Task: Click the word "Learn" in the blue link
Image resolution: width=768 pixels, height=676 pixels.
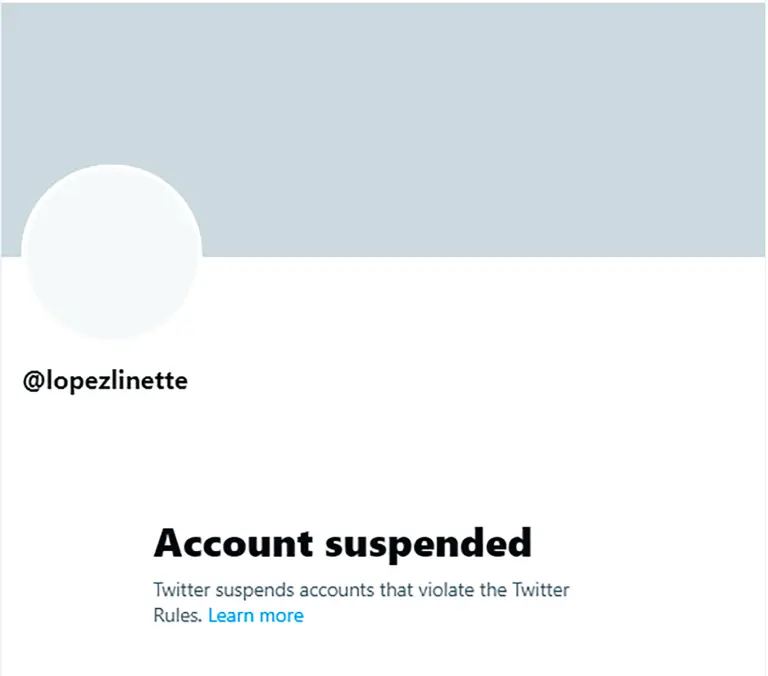Action: pyautogui.click(x=231, y=615)
